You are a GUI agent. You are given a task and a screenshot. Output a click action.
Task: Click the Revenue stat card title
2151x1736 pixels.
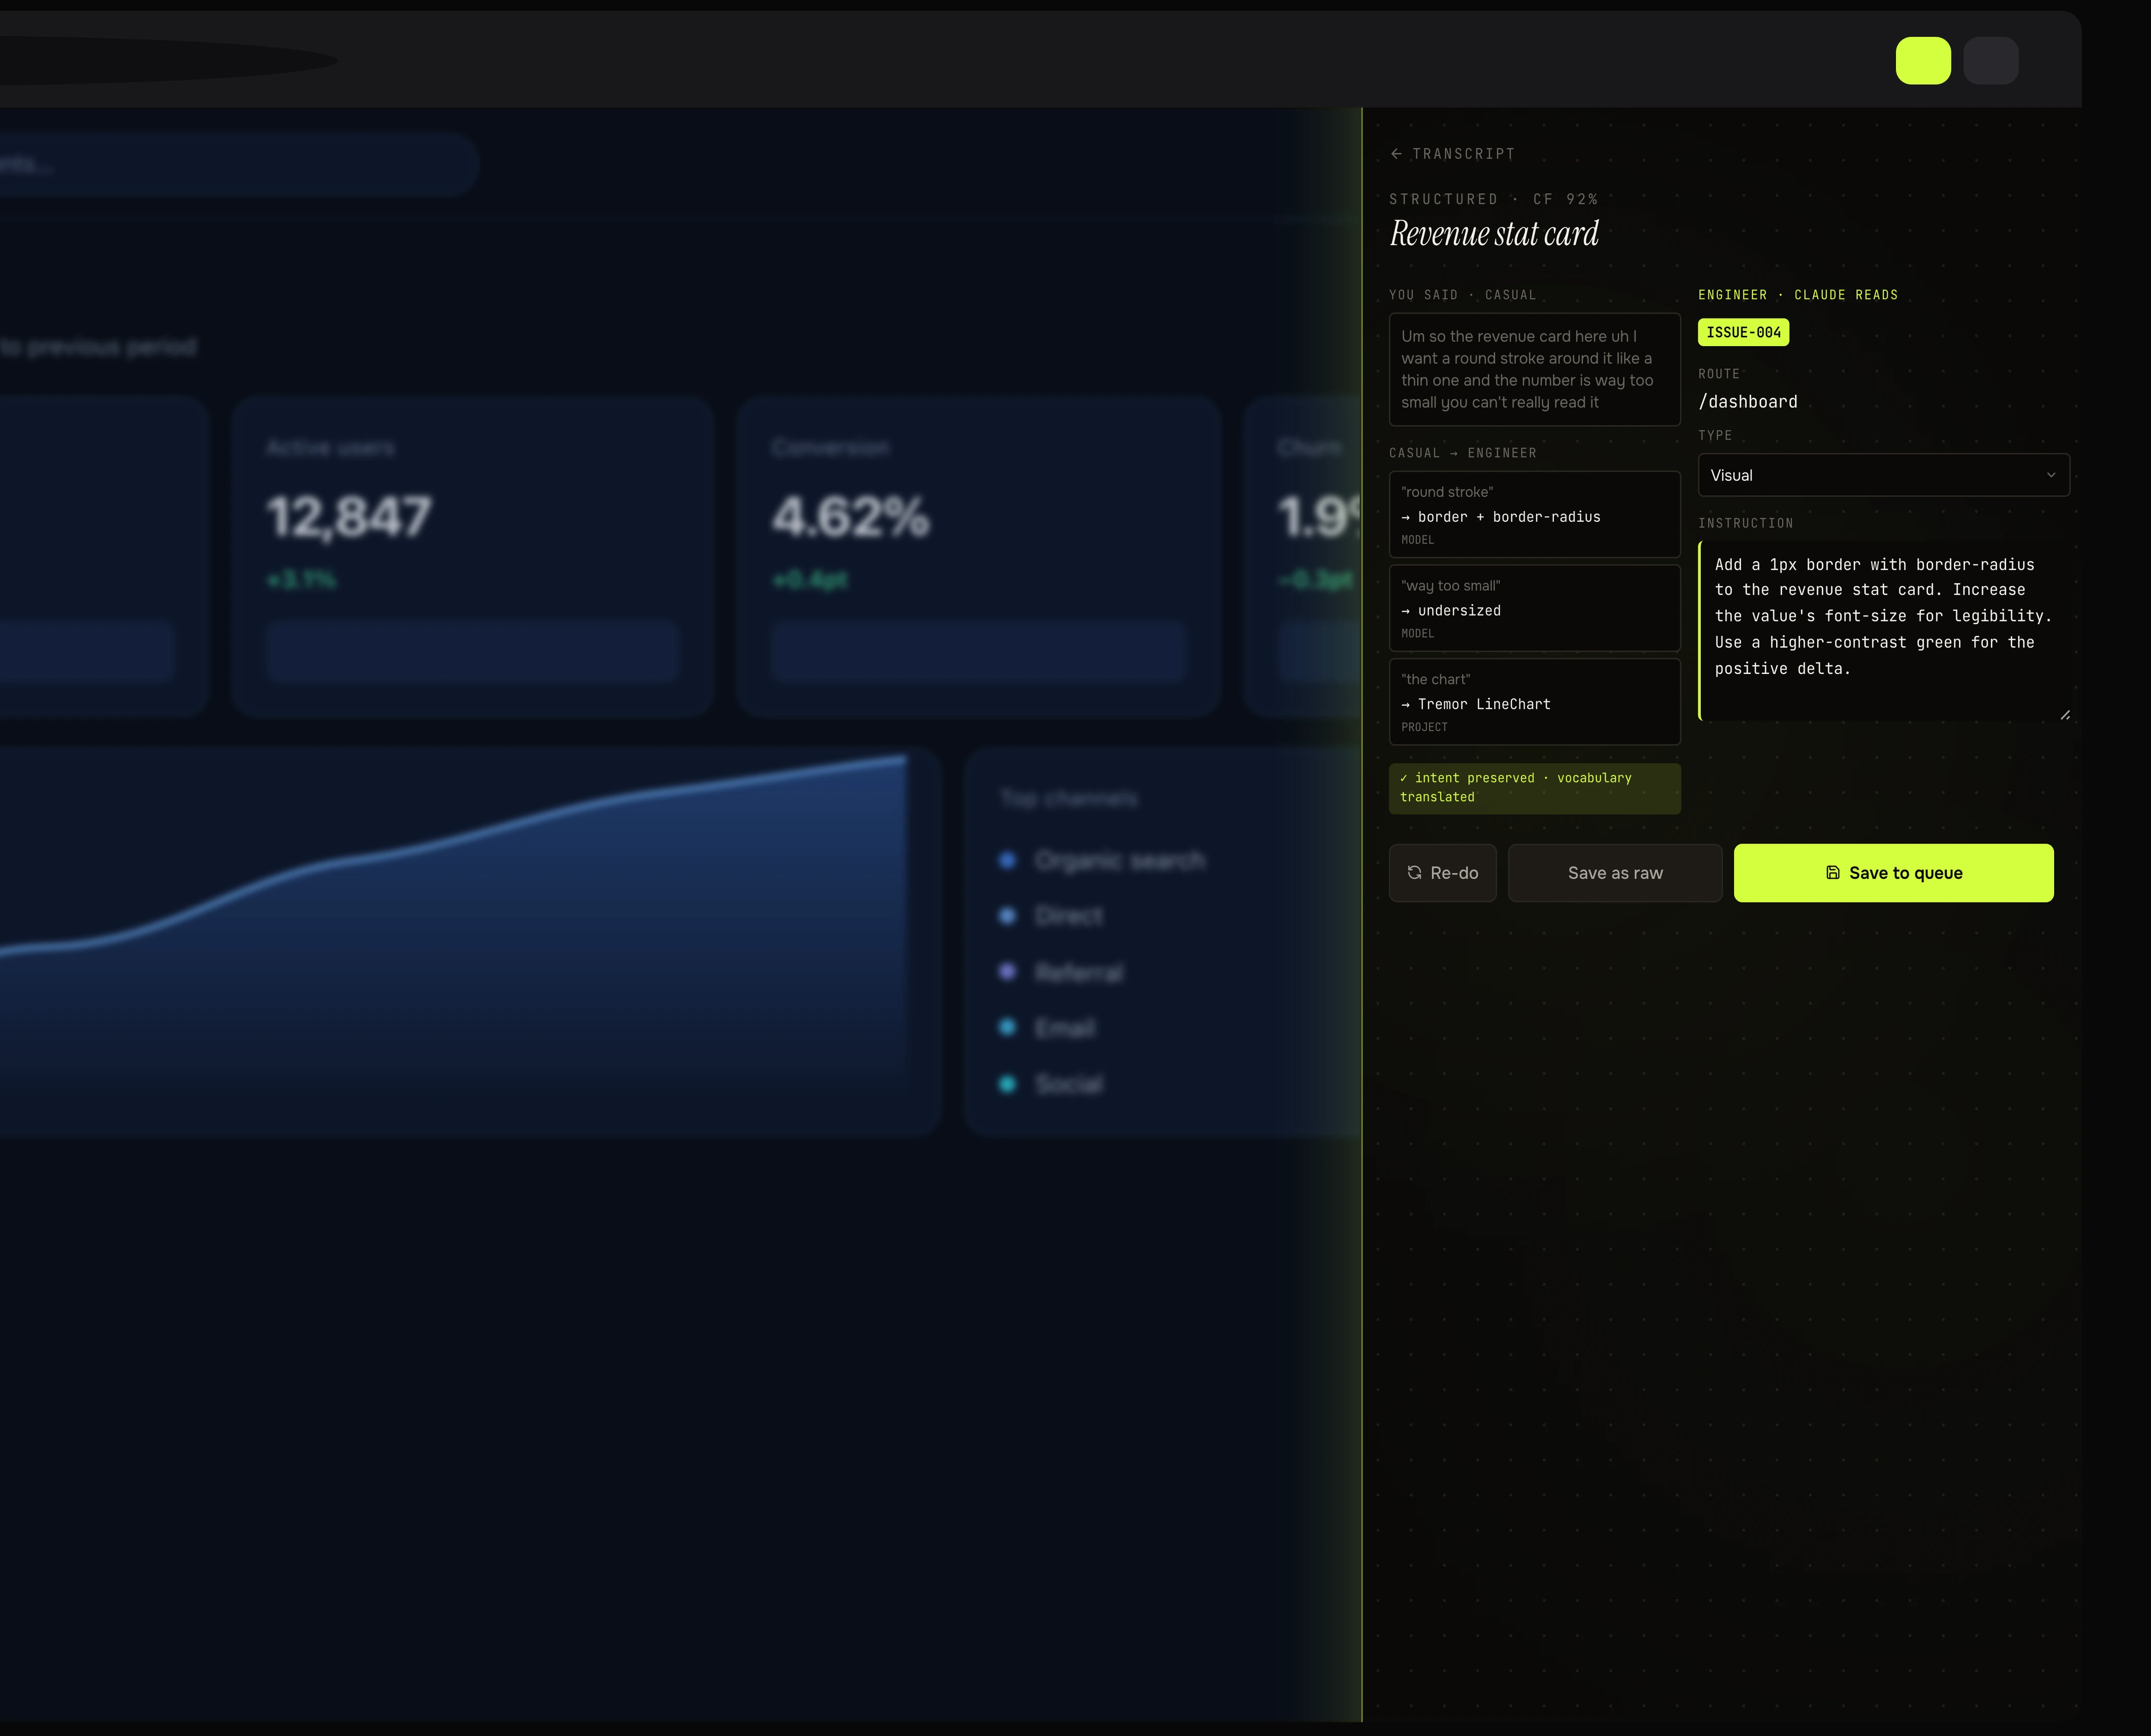pos(1494,234)
